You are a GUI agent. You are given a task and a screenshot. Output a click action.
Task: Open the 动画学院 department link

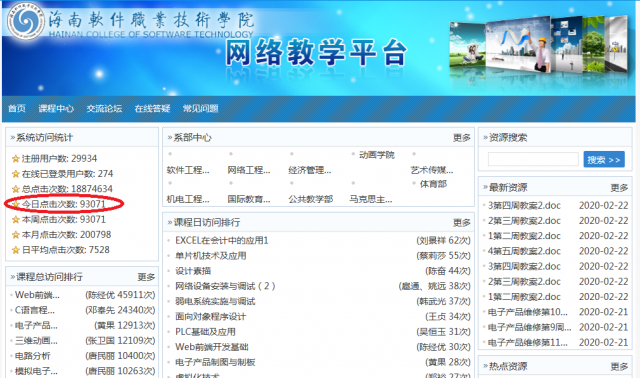[377, 155]
